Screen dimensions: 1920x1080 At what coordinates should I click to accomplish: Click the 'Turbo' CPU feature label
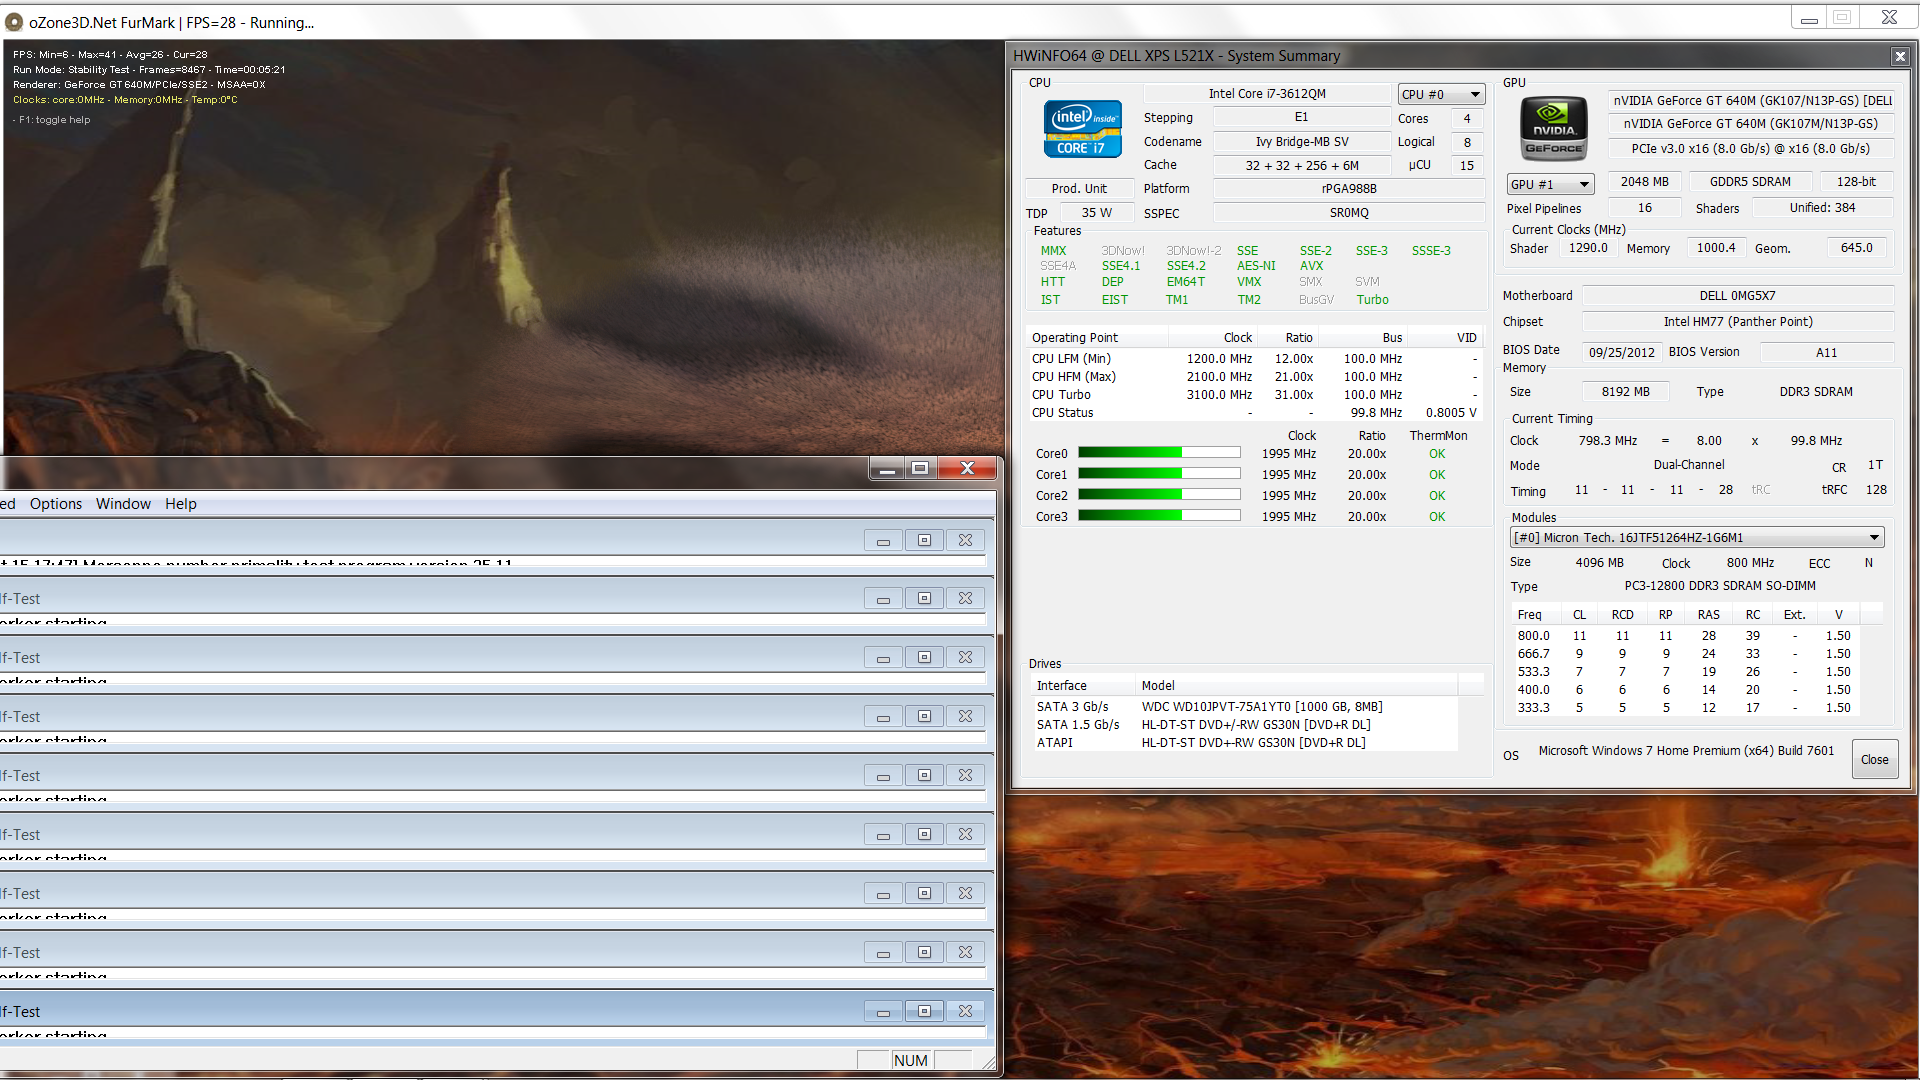click(1372, 300)
